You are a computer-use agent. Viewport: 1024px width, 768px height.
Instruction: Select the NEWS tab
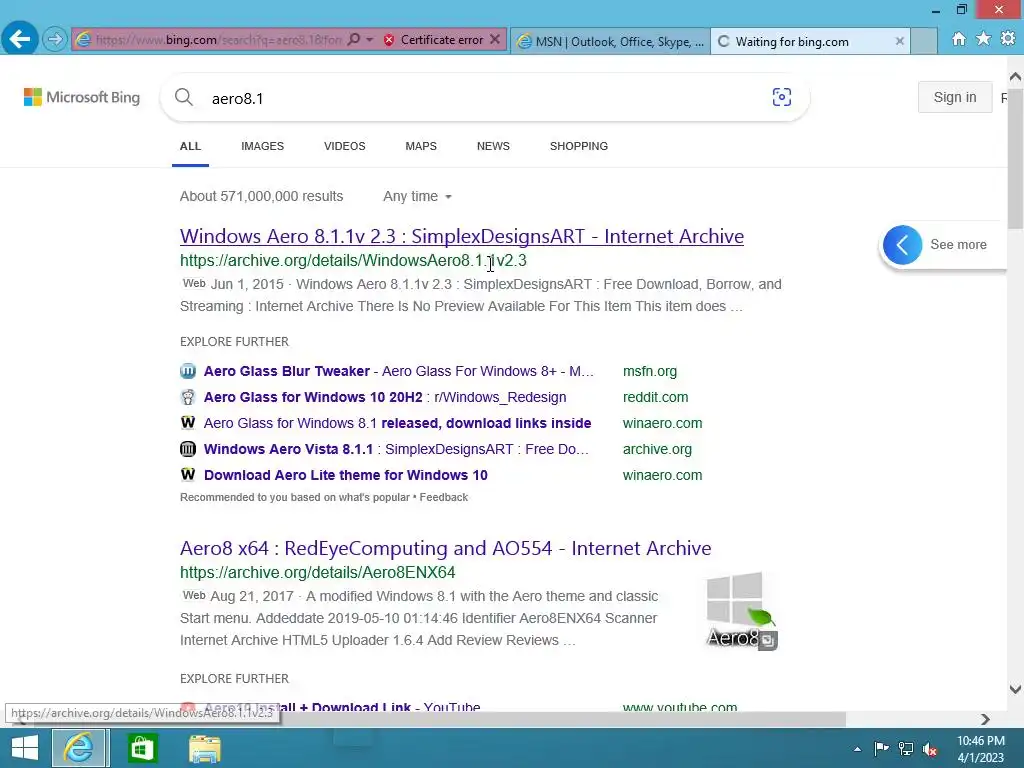point(493,146)
